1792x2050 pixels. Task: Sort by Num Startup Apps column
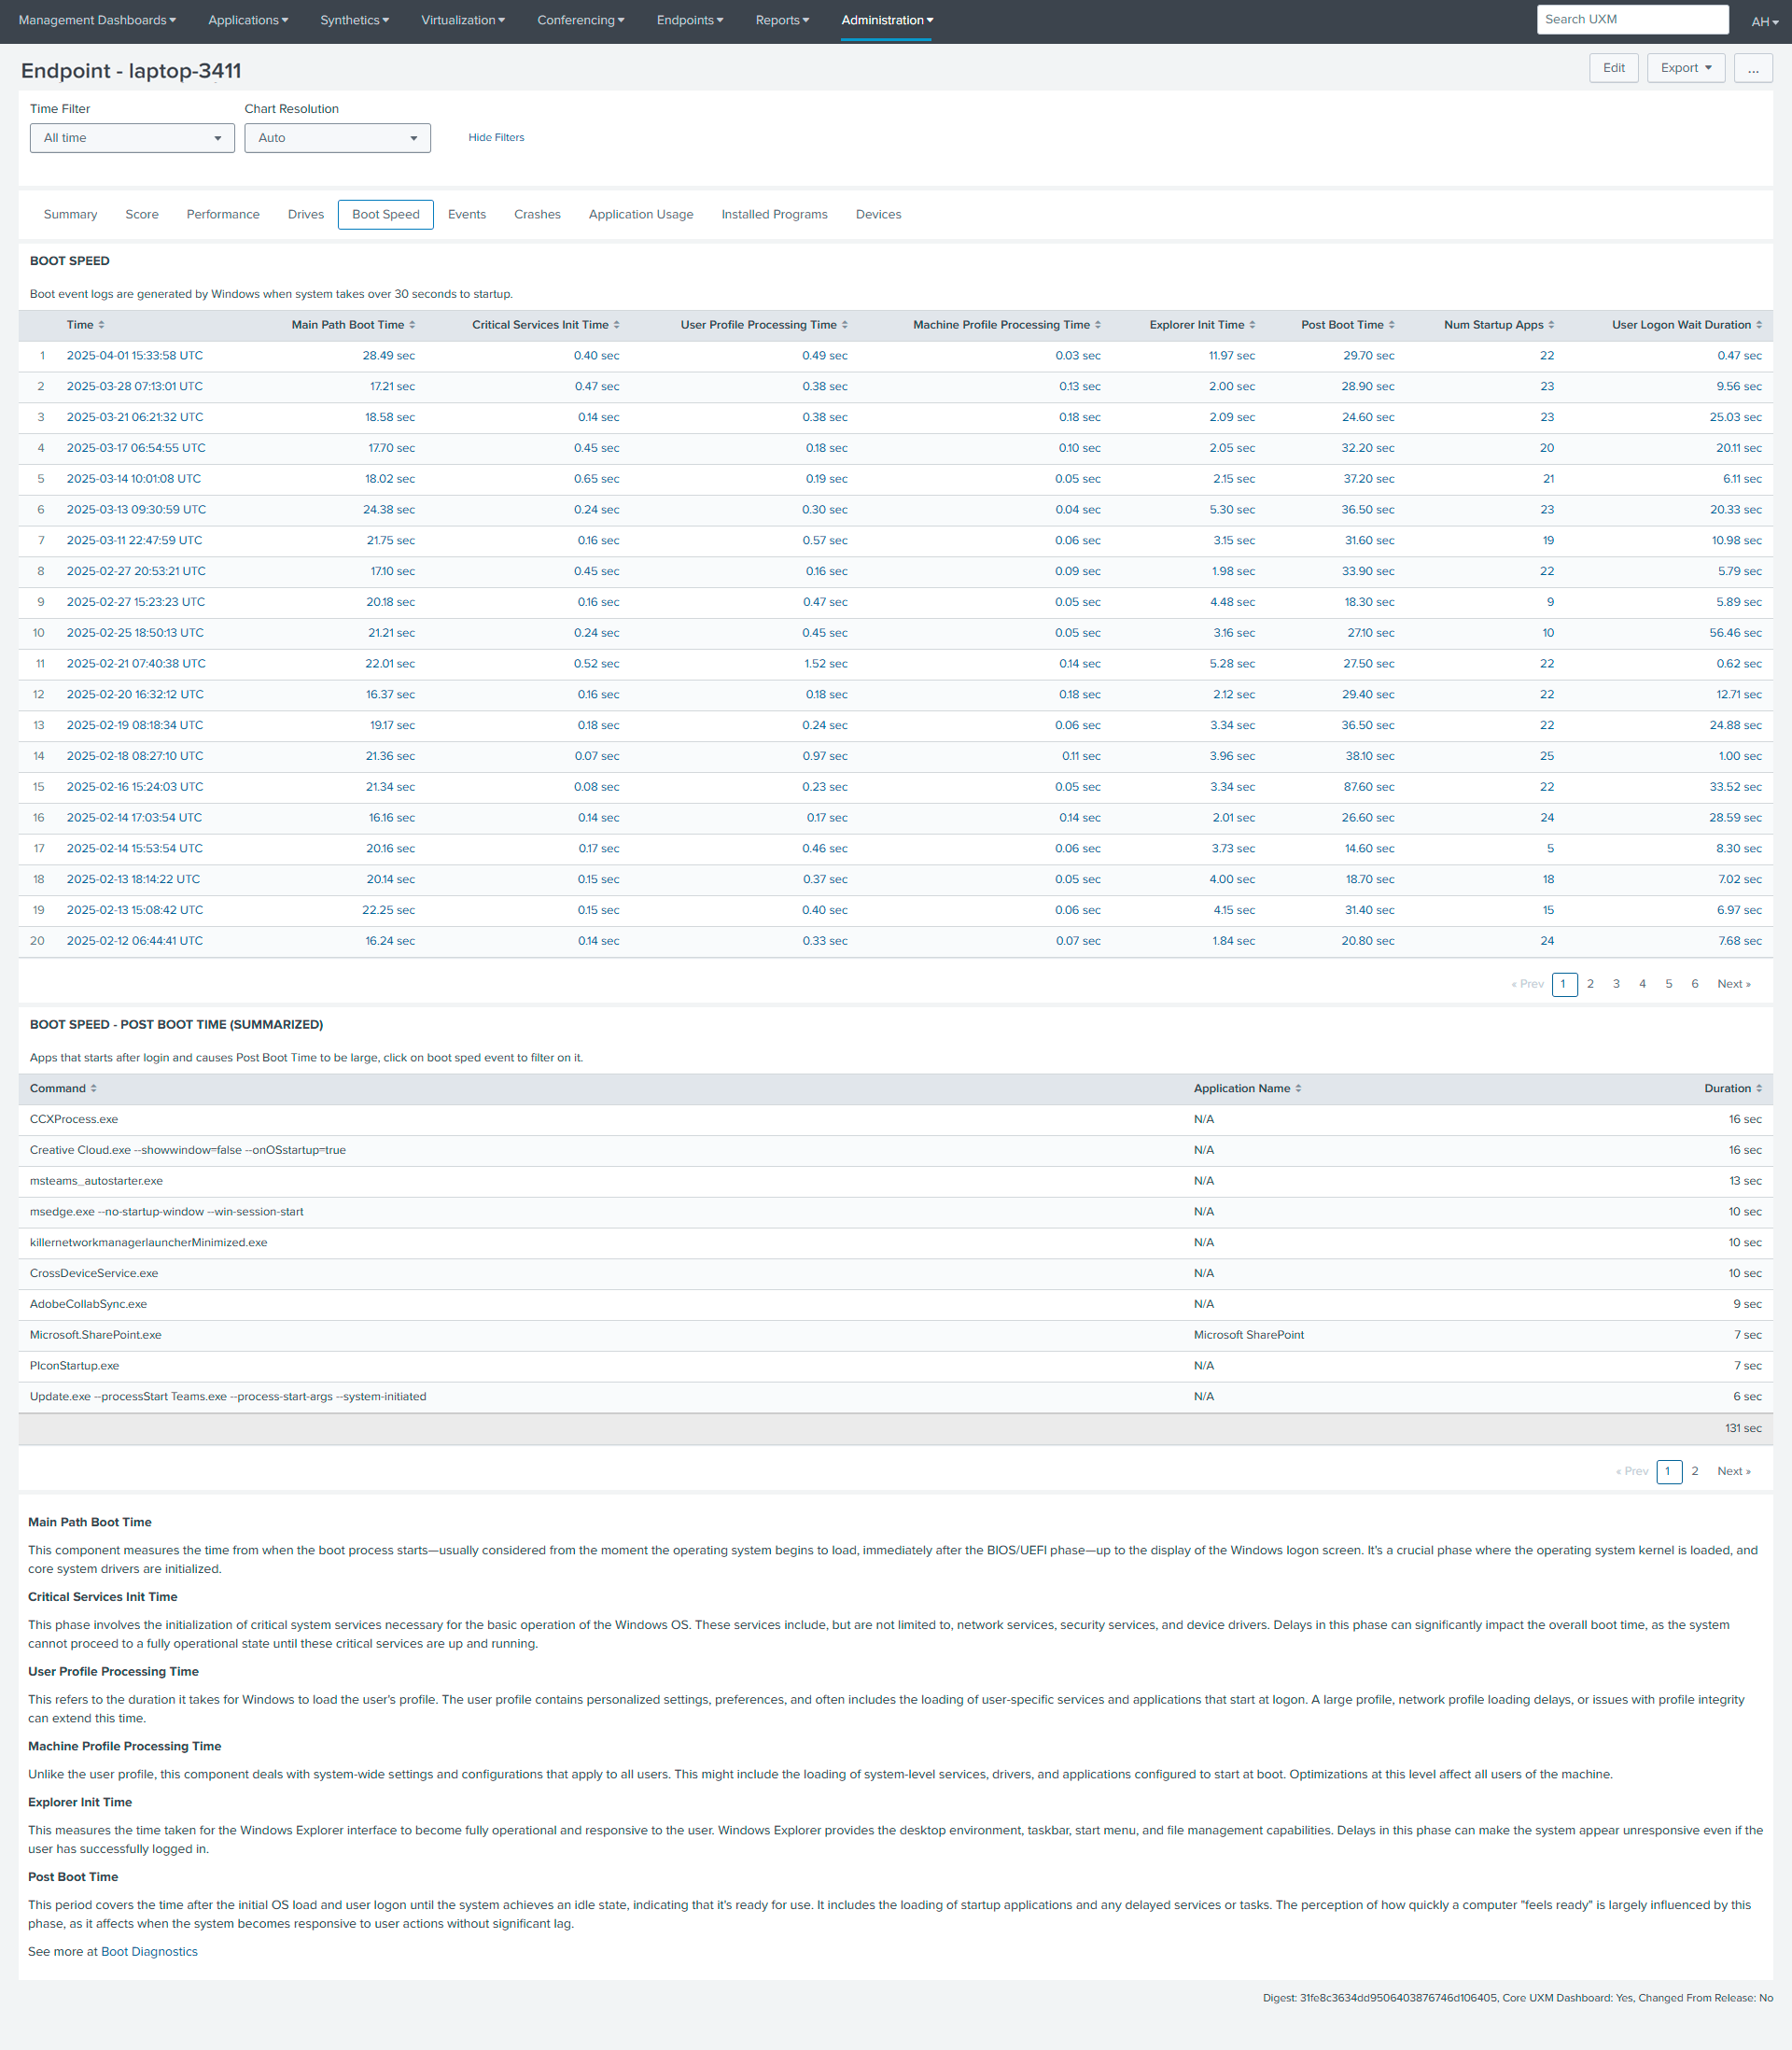(x=1499, y=325)
